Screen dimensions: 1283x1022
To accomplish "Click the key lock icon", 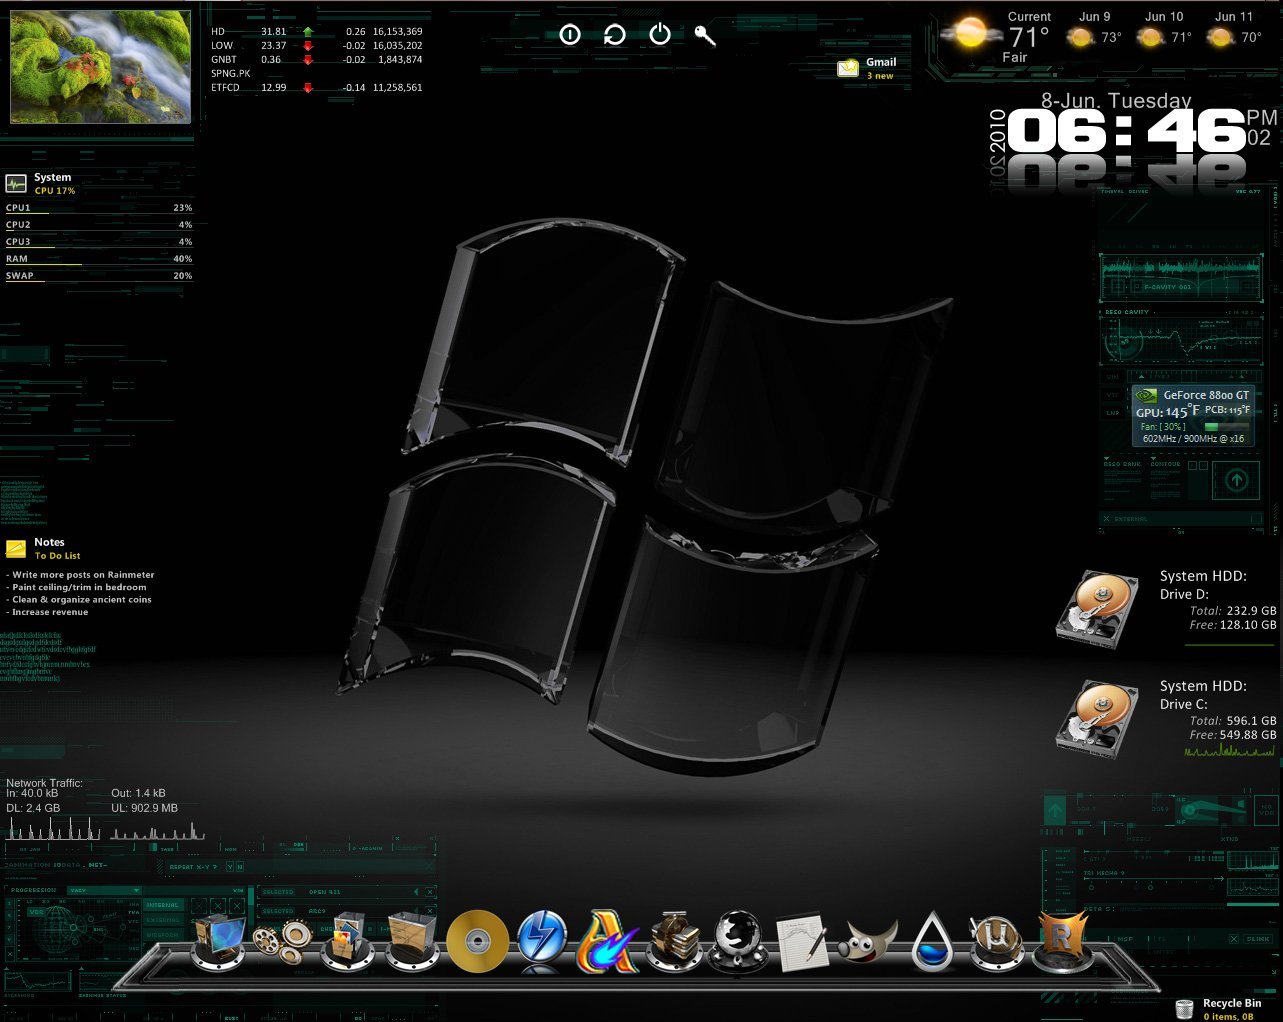I will pyautogui.click(x=705, y=36).
